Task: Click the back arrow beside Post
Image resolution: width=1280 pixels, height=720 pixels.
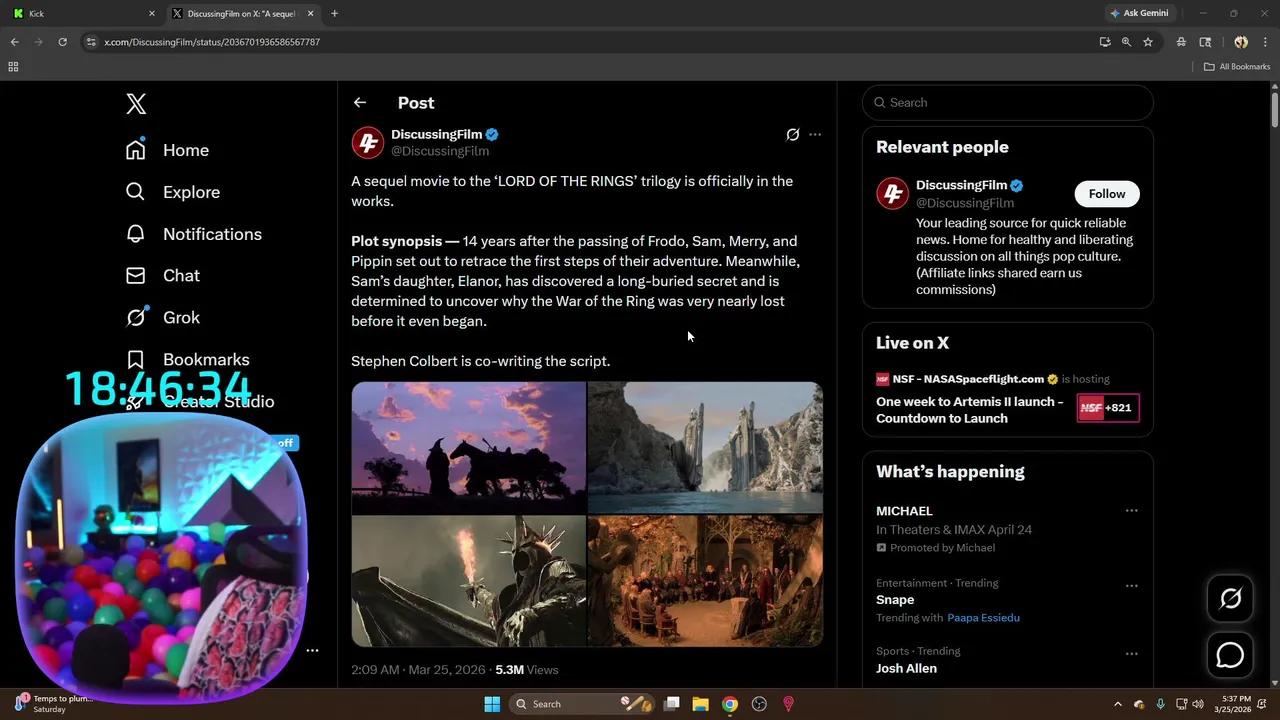Action: pyautogui.click(x=360, y=102)
